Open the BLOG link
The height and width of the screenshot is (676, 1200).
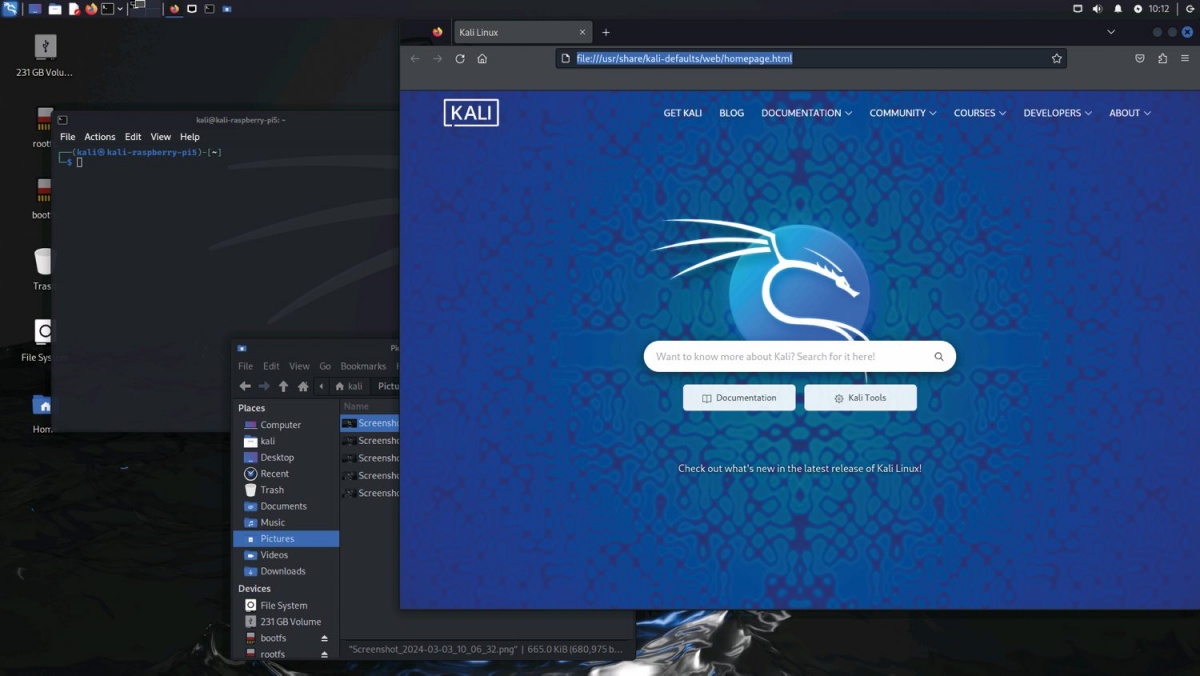tap(731, 113)
